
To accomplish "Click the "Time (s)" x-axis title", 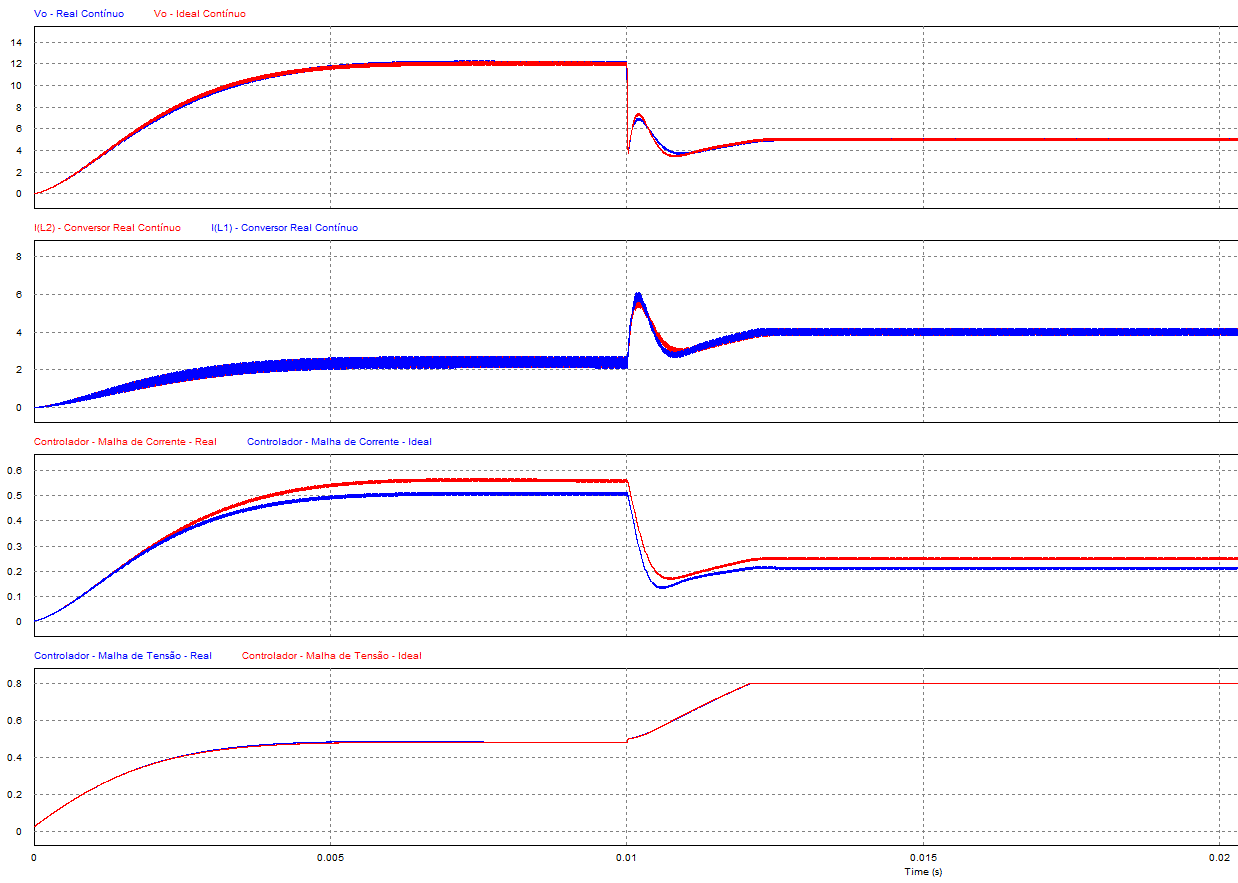I will (922, 872).
